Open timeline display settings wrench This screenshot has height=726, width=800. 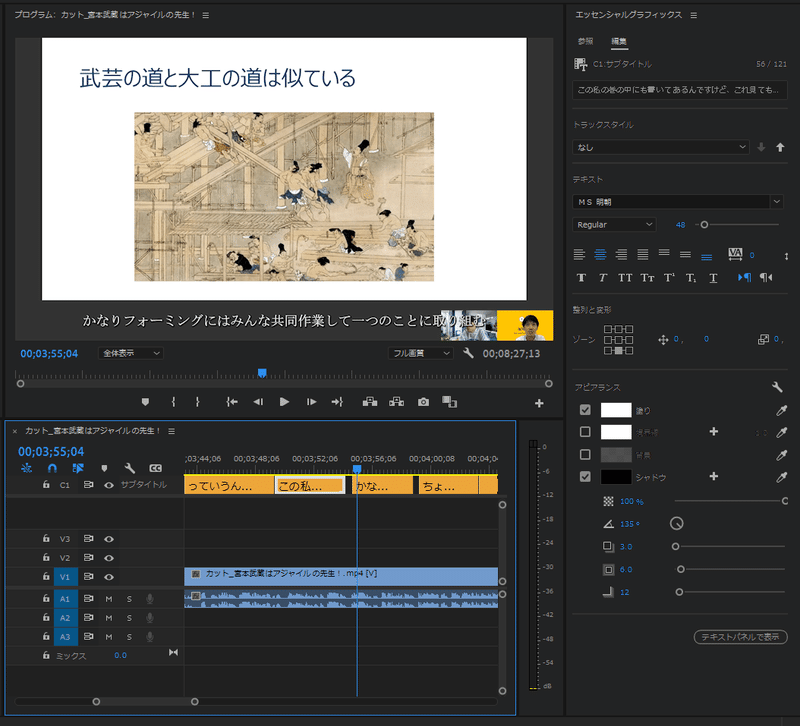pos(130,468)
